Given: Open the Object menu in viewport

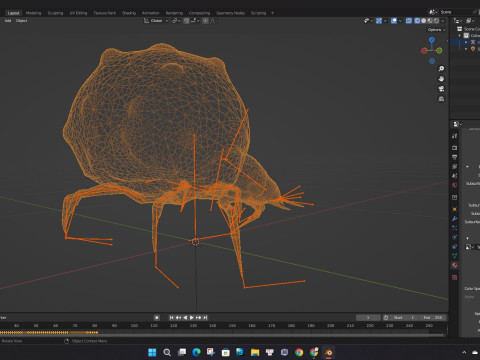Looking at the screenshot, I should coord(22,21).
